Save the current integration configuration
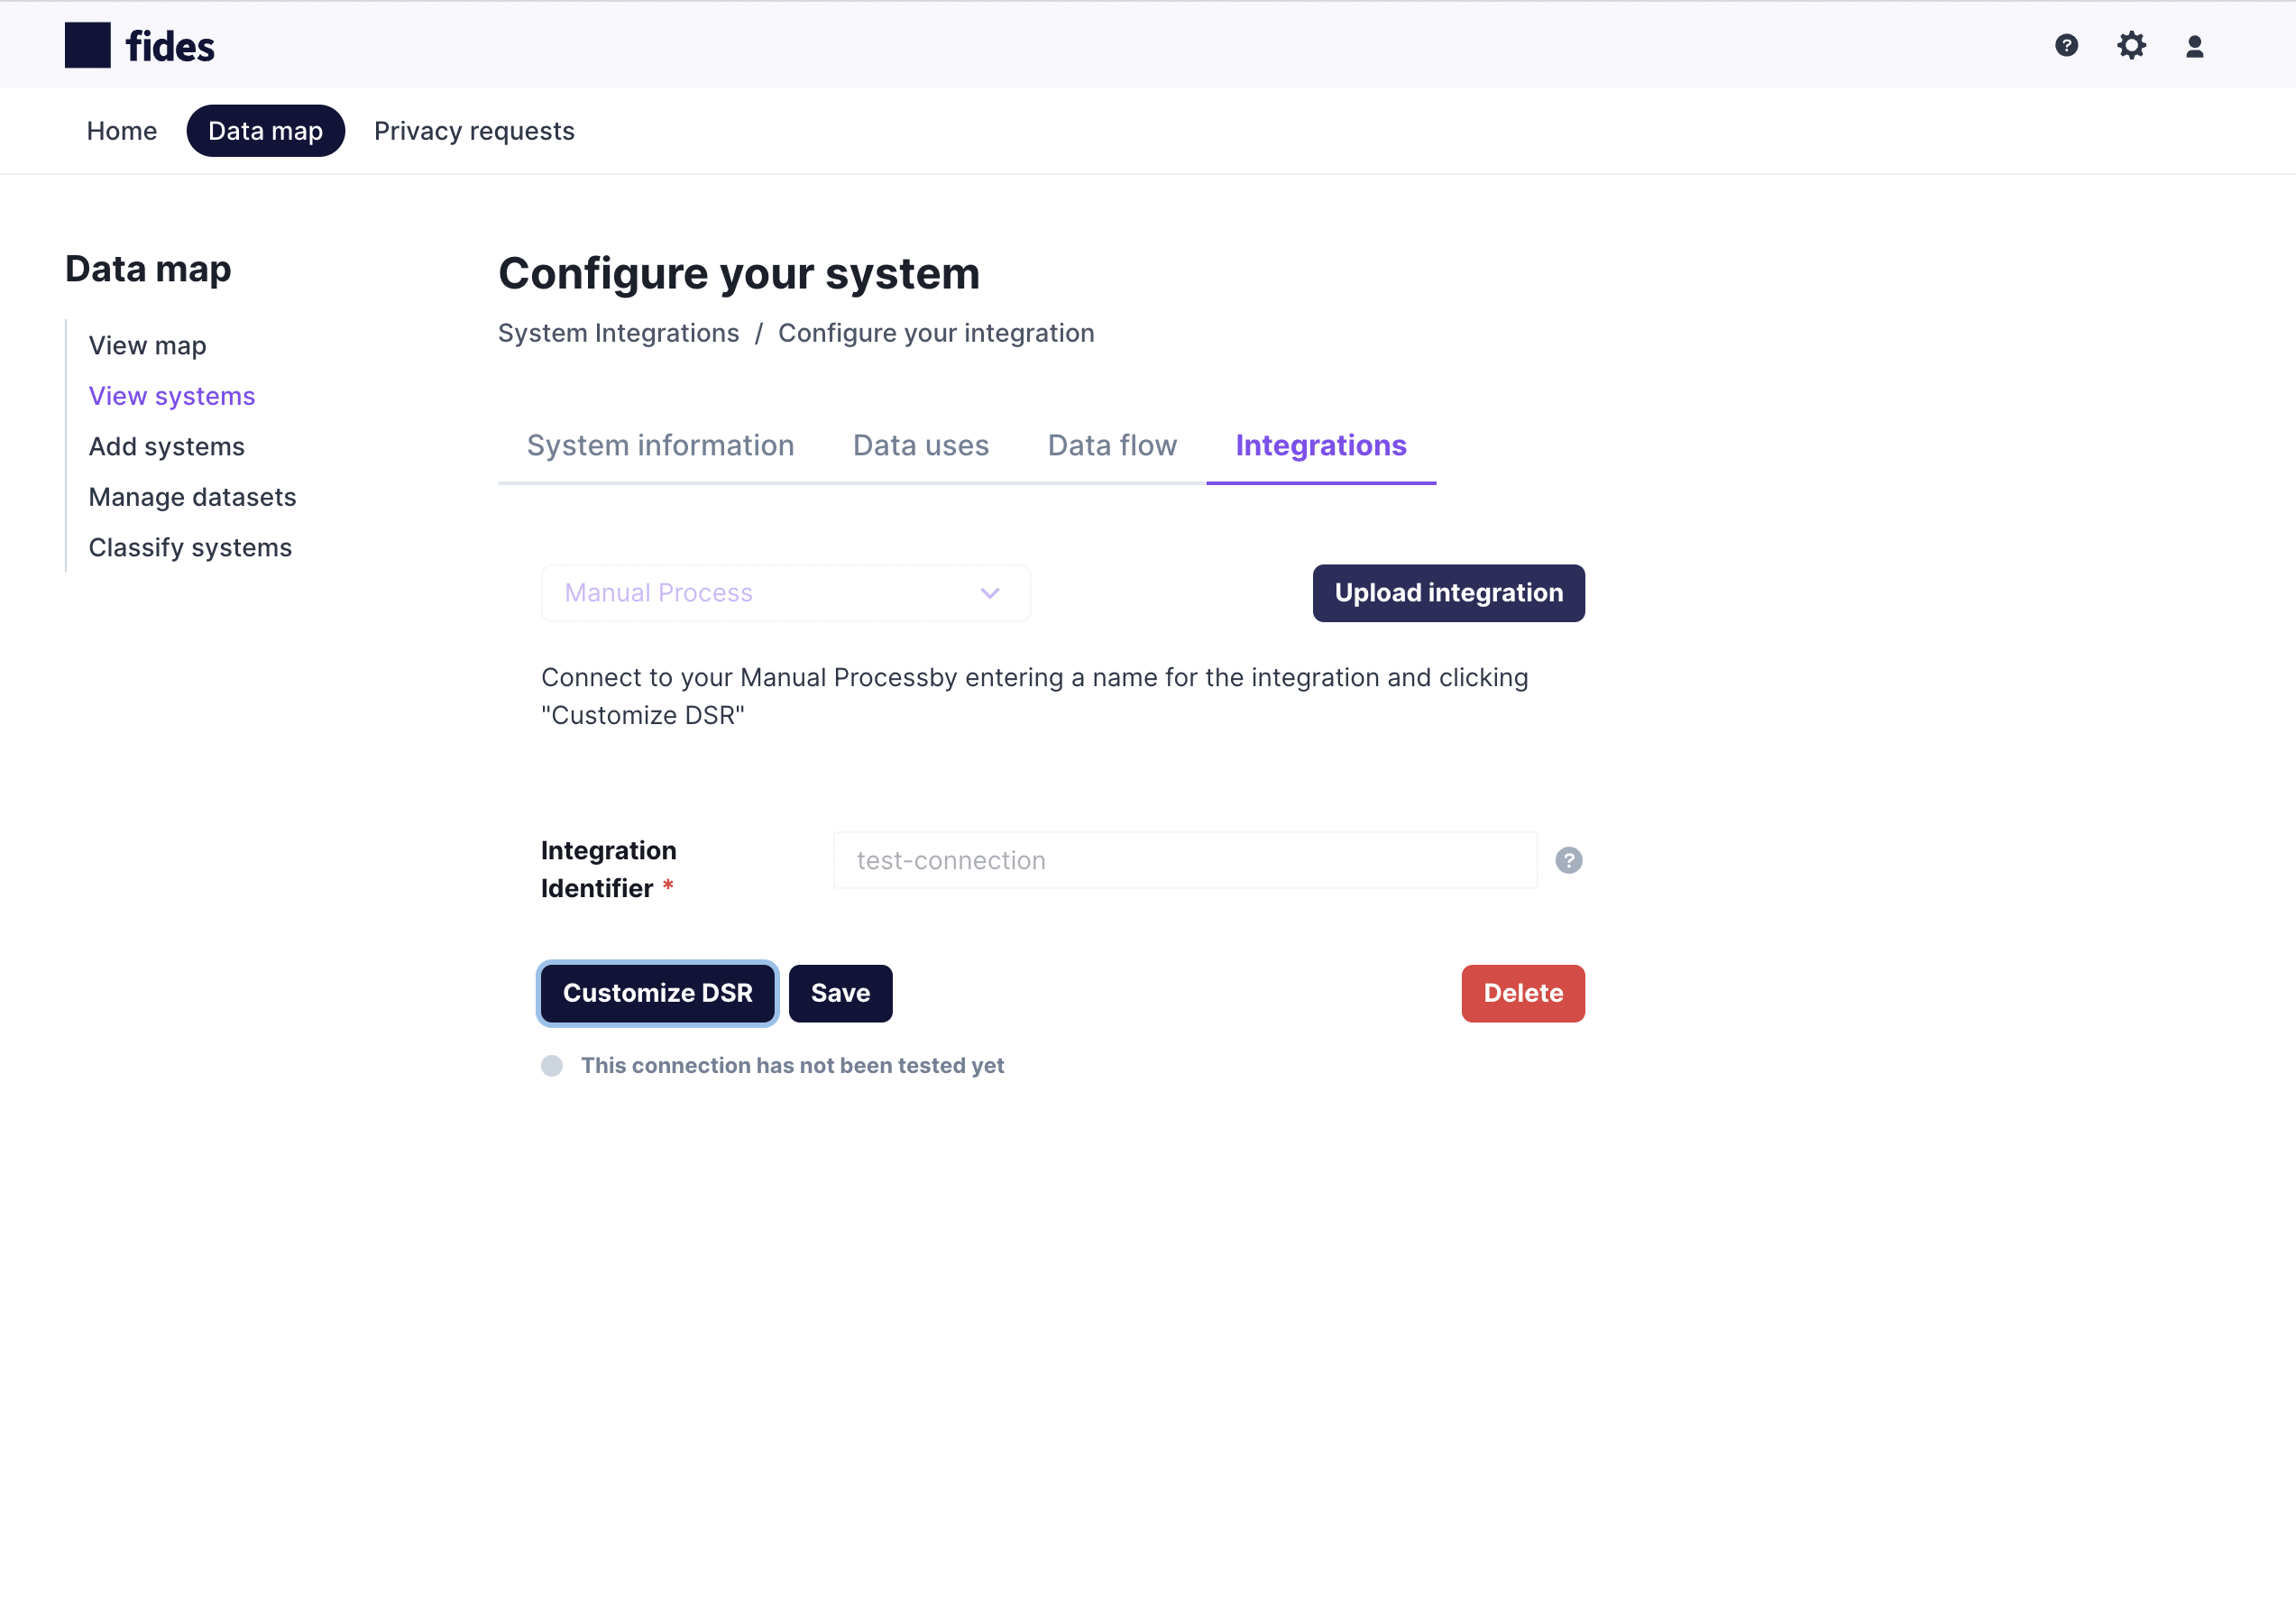 [x=840, y=993]
